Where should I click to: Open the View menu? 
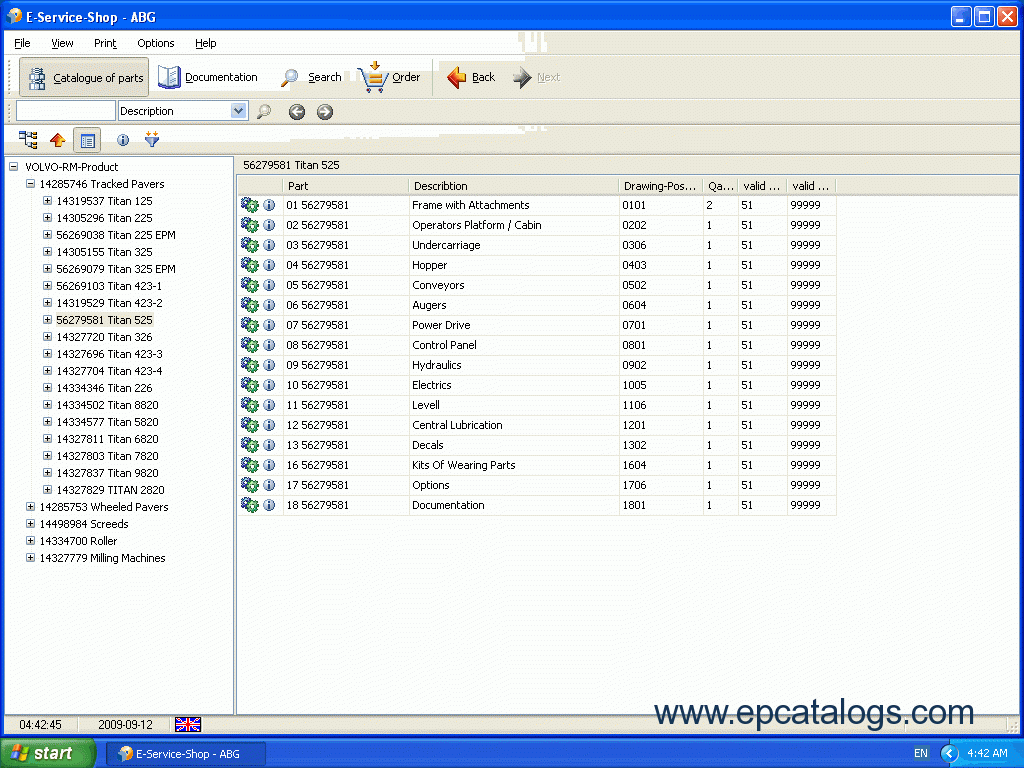point(62,43)
